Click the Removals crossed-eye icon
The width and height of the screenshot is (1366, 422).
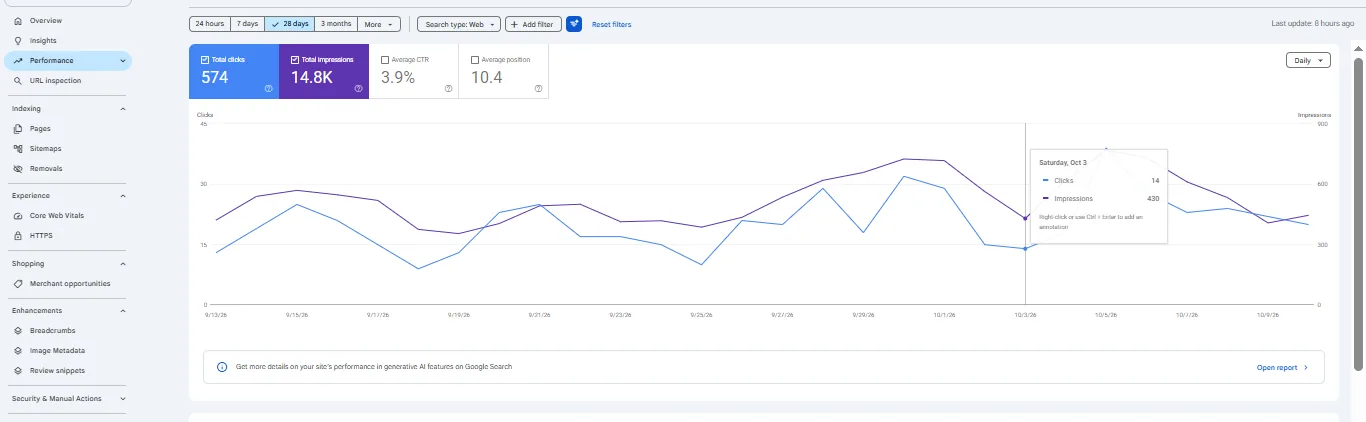coord(18,169)
